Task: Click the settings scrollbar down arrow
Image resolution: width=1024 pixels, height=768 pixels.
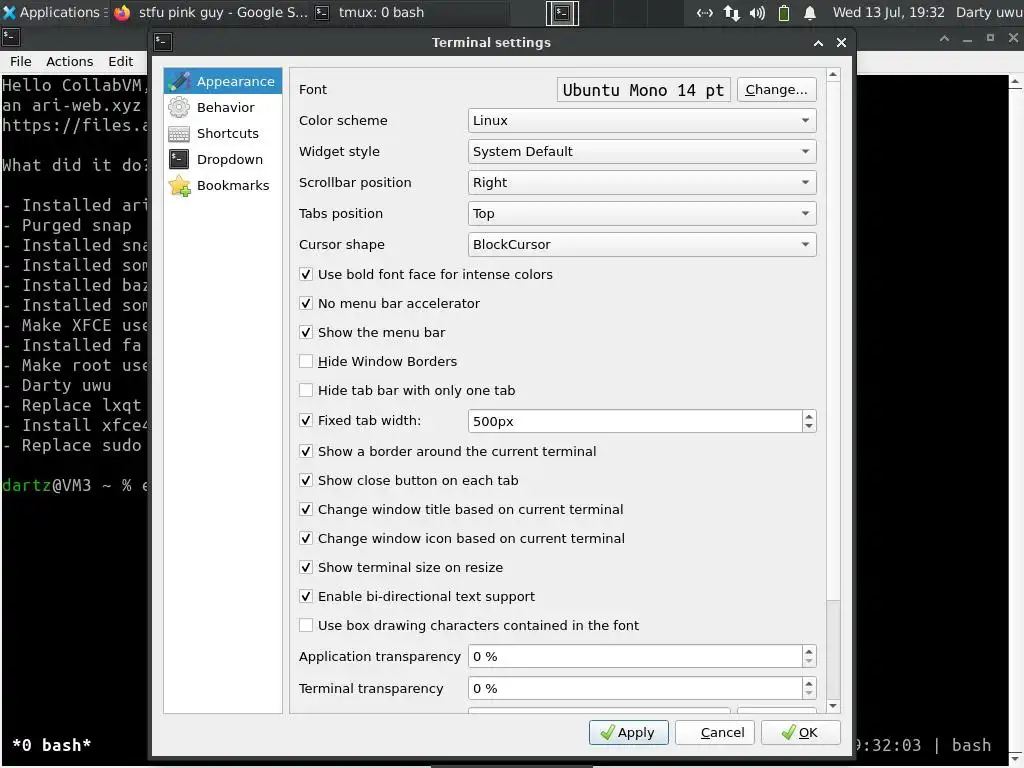Action: (833, 706)
